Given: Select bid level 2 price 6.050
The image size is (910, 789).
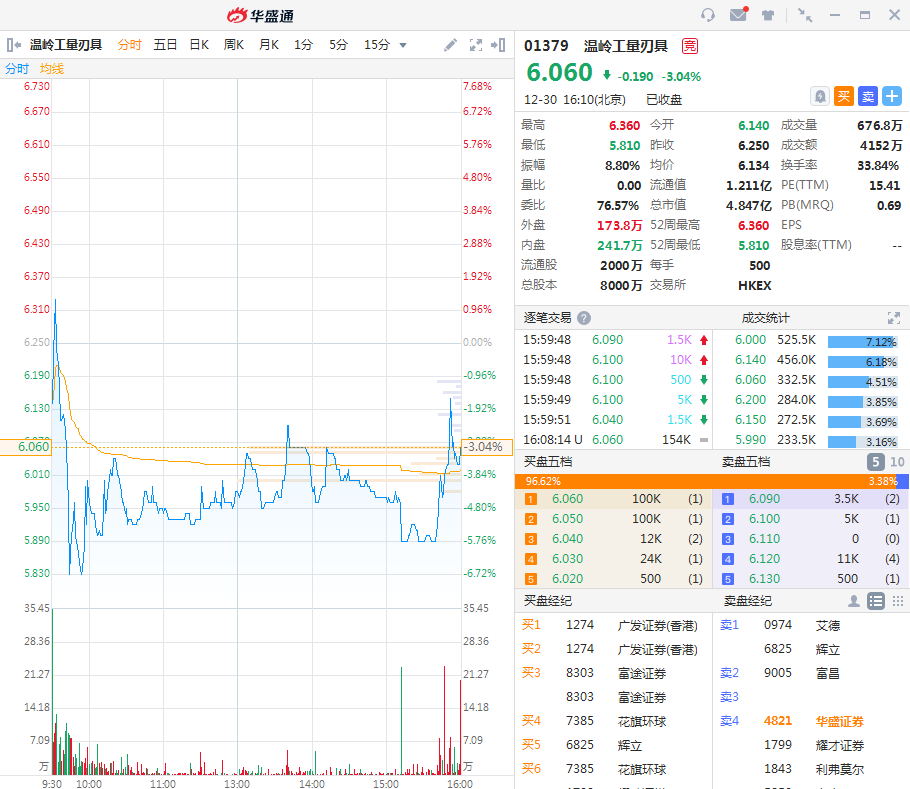Looking at the screenshot, I should (x=567, y=519).
